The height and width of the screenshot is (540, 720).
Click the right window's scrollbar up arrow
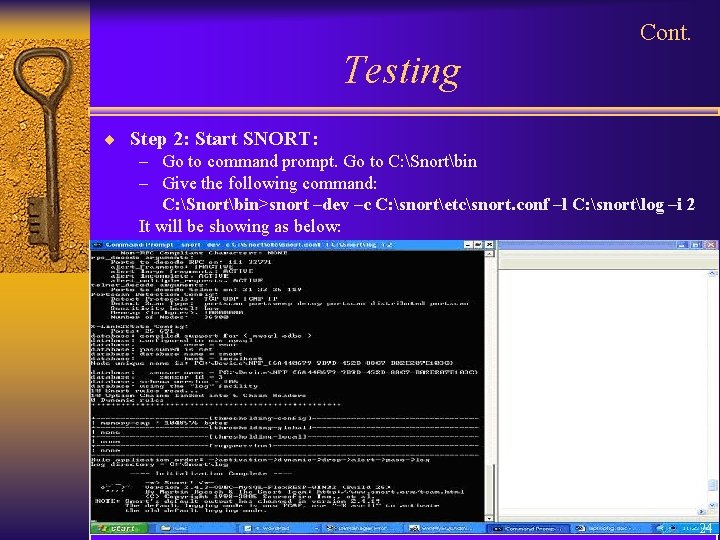712,274
